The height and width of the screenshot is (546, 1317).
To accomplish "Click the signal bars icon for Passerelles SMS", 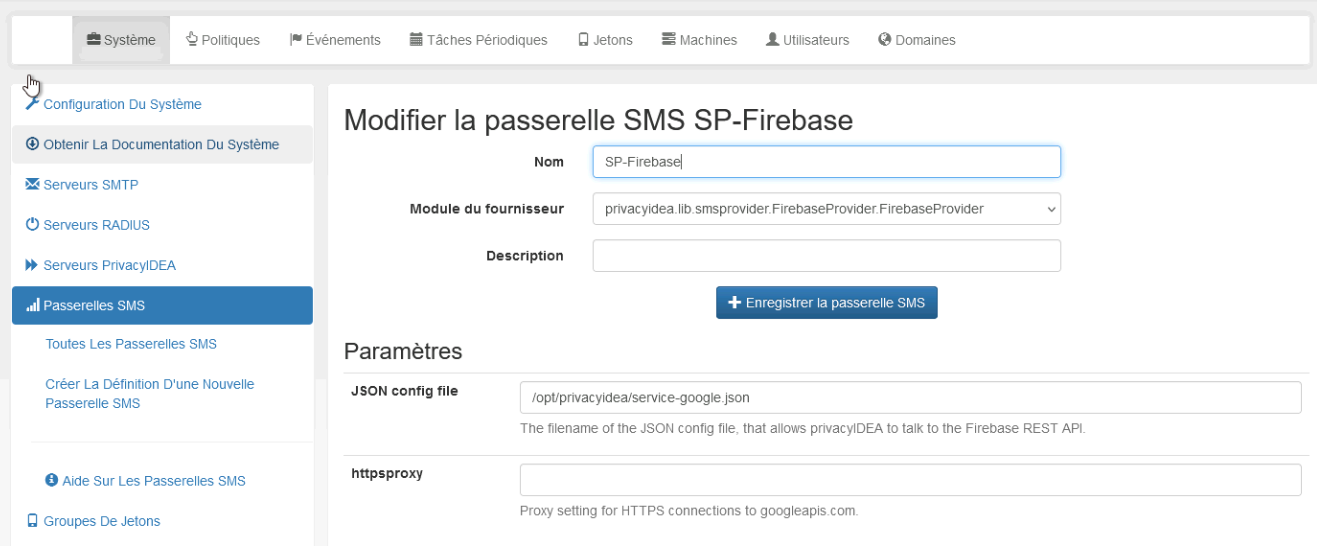I will (33, 306).
